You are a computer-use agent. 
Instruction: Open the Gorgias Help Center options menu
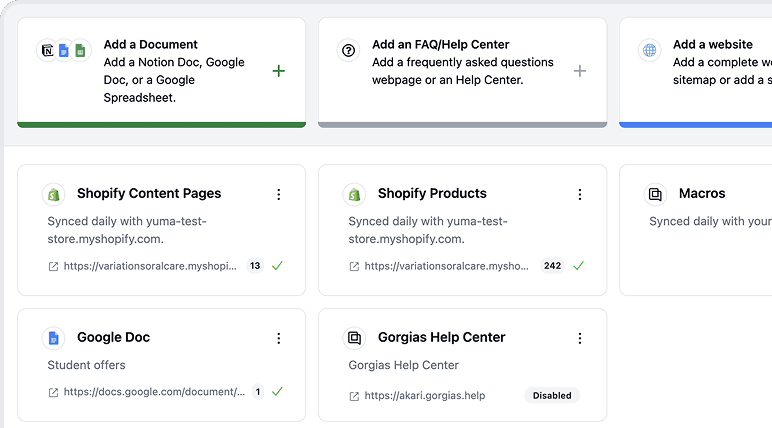point(580,338)
